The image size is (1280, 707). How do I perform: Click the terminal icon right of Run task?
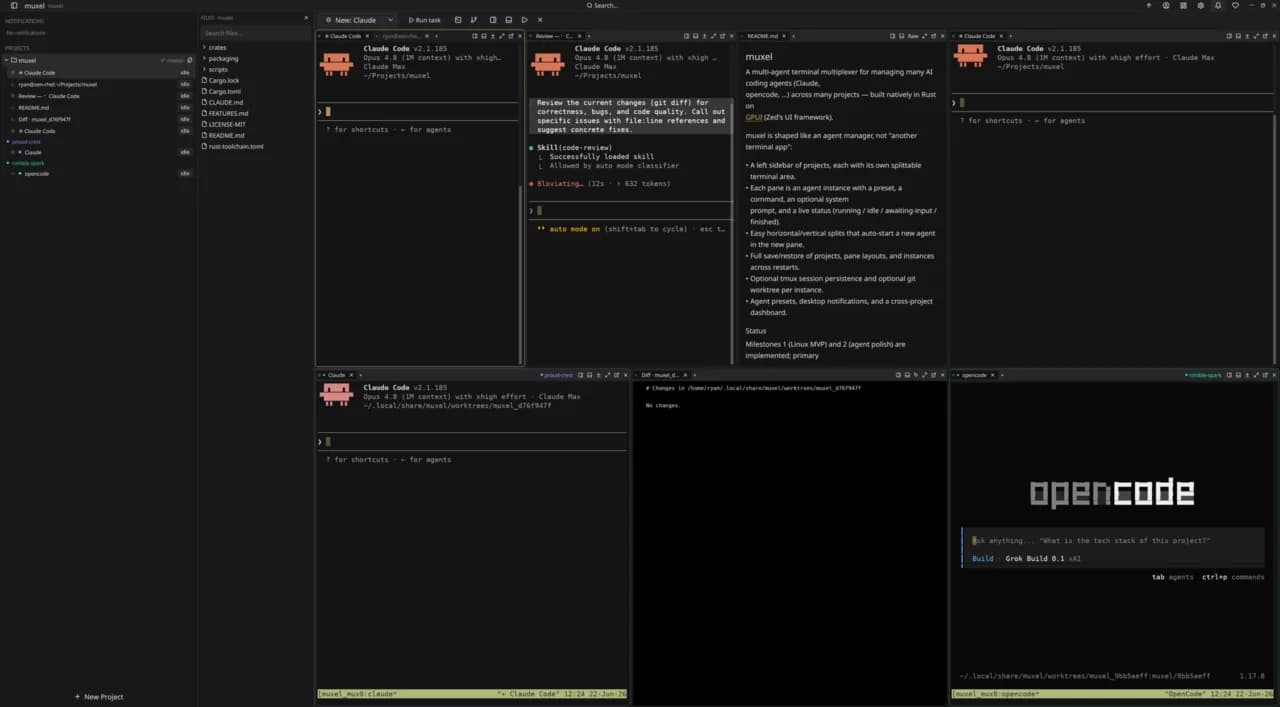pos(458,20)
